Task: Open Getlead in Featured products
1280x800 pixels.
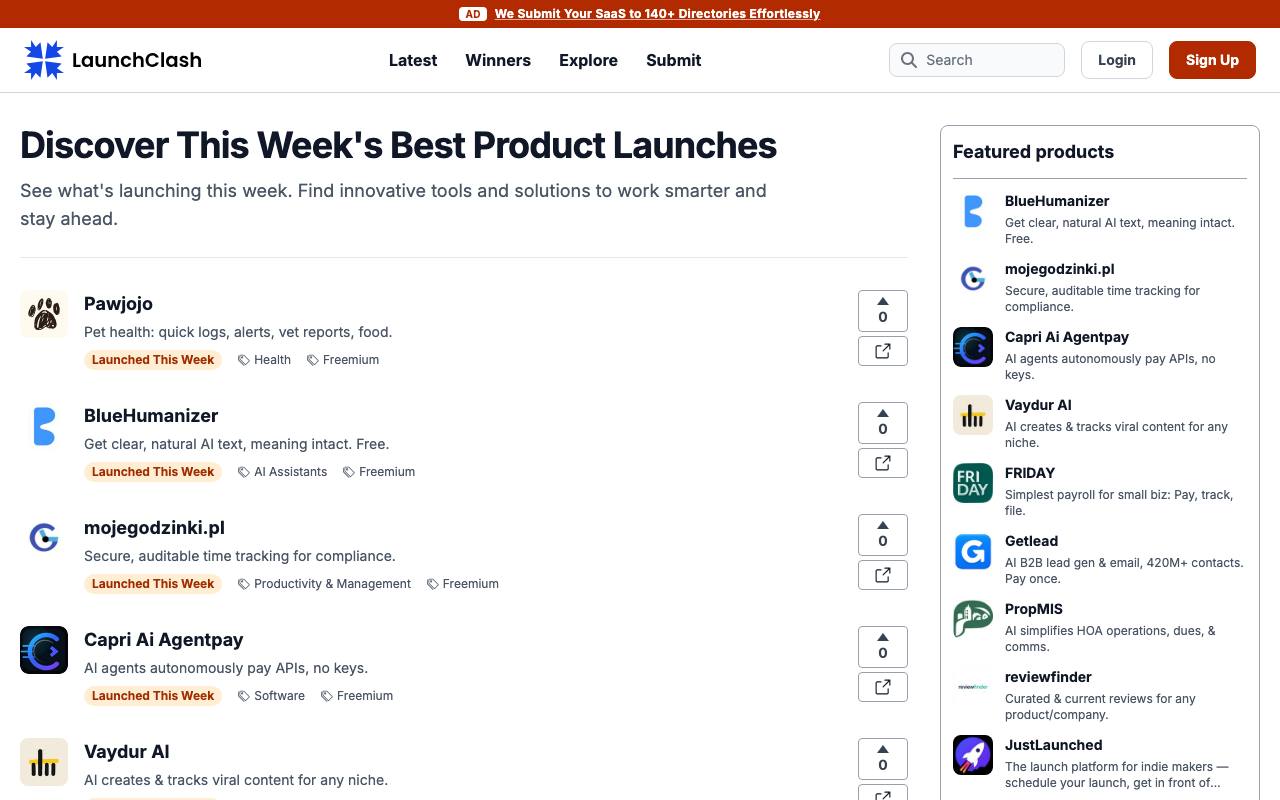Action: pos(1032,541)
